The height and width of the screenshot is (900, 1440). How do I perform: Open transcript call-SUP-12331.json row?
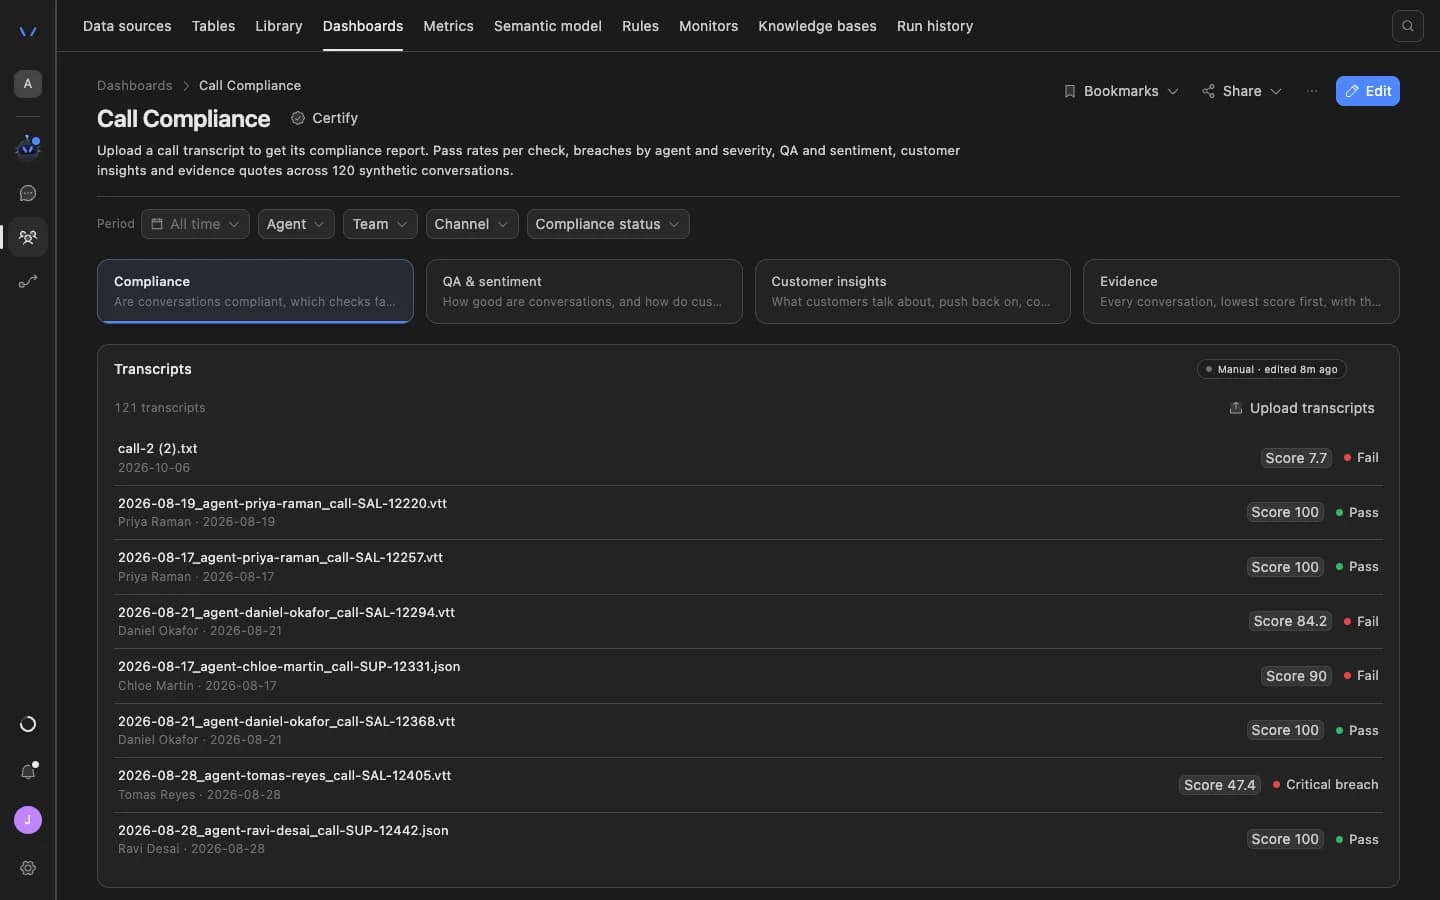(x=748, y=676)
